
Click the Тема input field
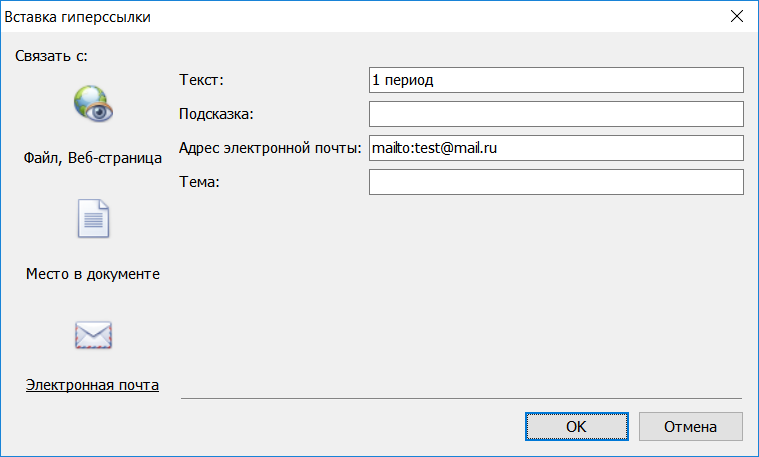point(556,182)
